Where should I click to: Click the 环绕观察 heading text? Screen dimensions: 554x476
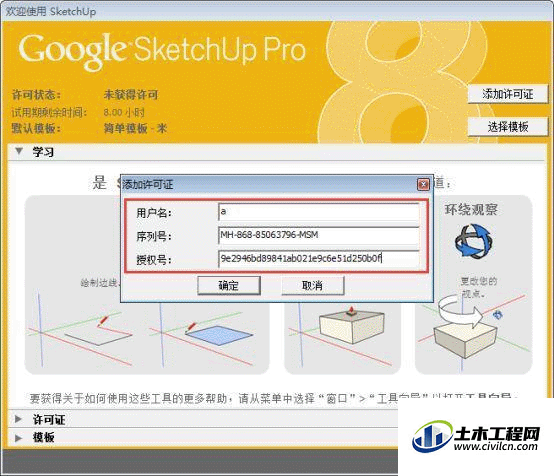471,210
